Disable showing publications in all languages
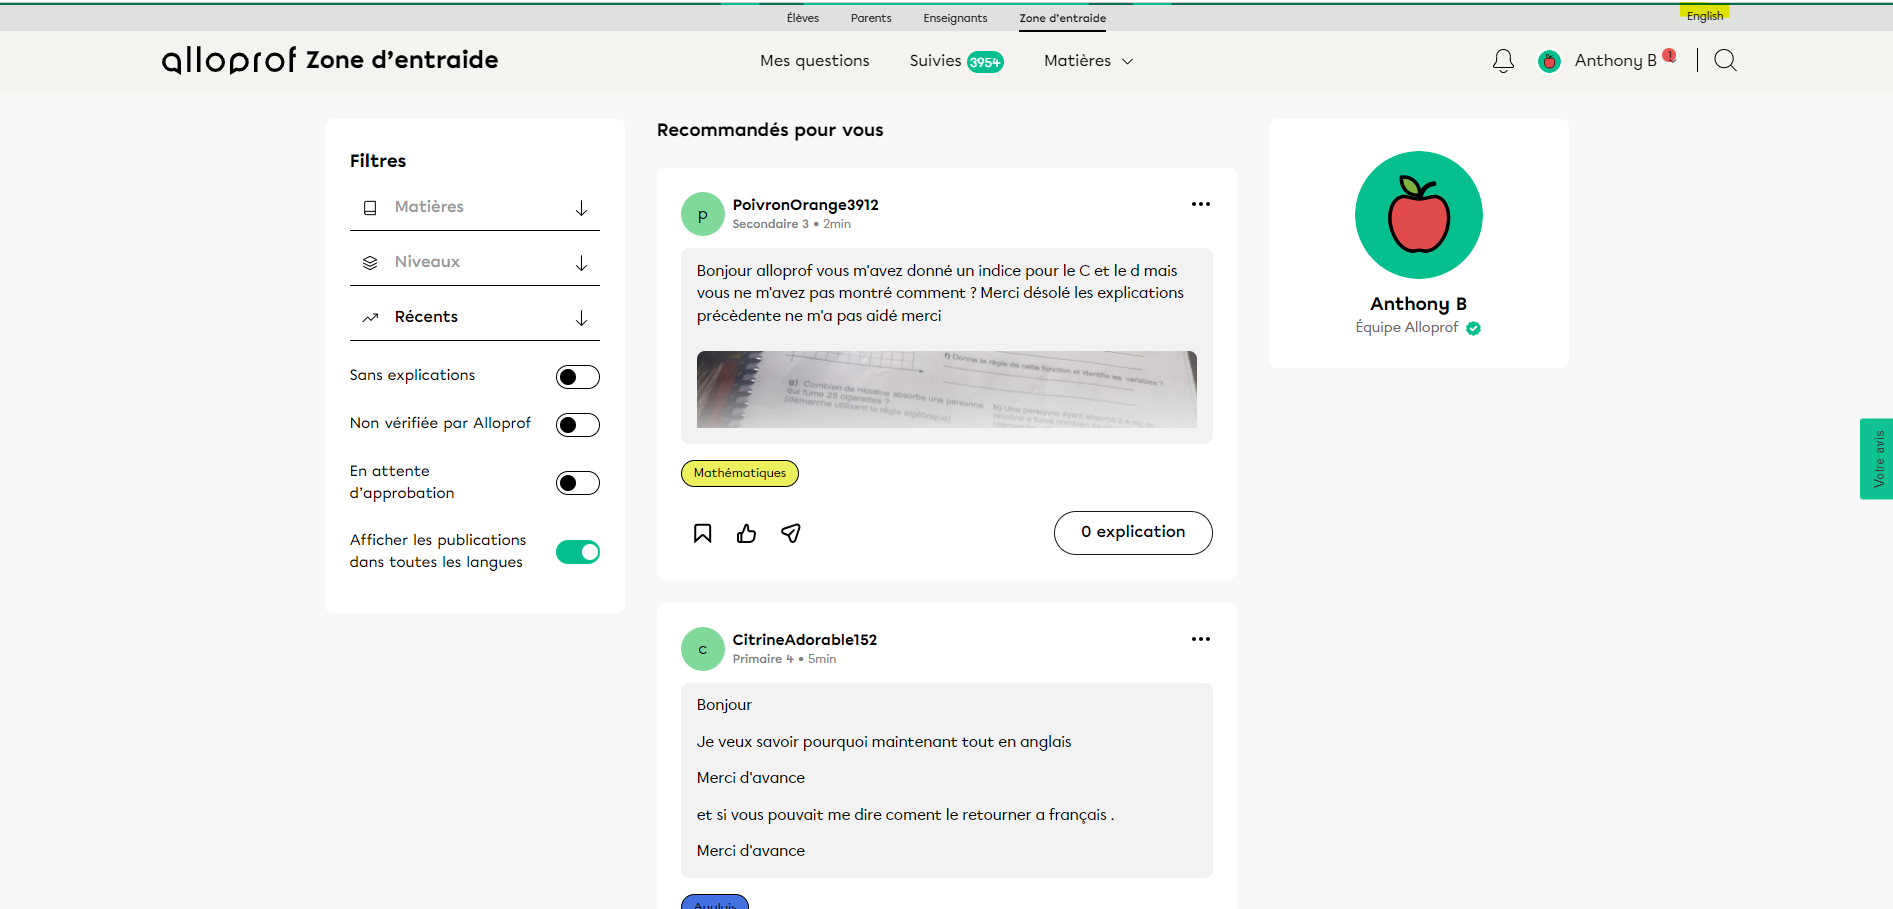 tap(577, 552)
